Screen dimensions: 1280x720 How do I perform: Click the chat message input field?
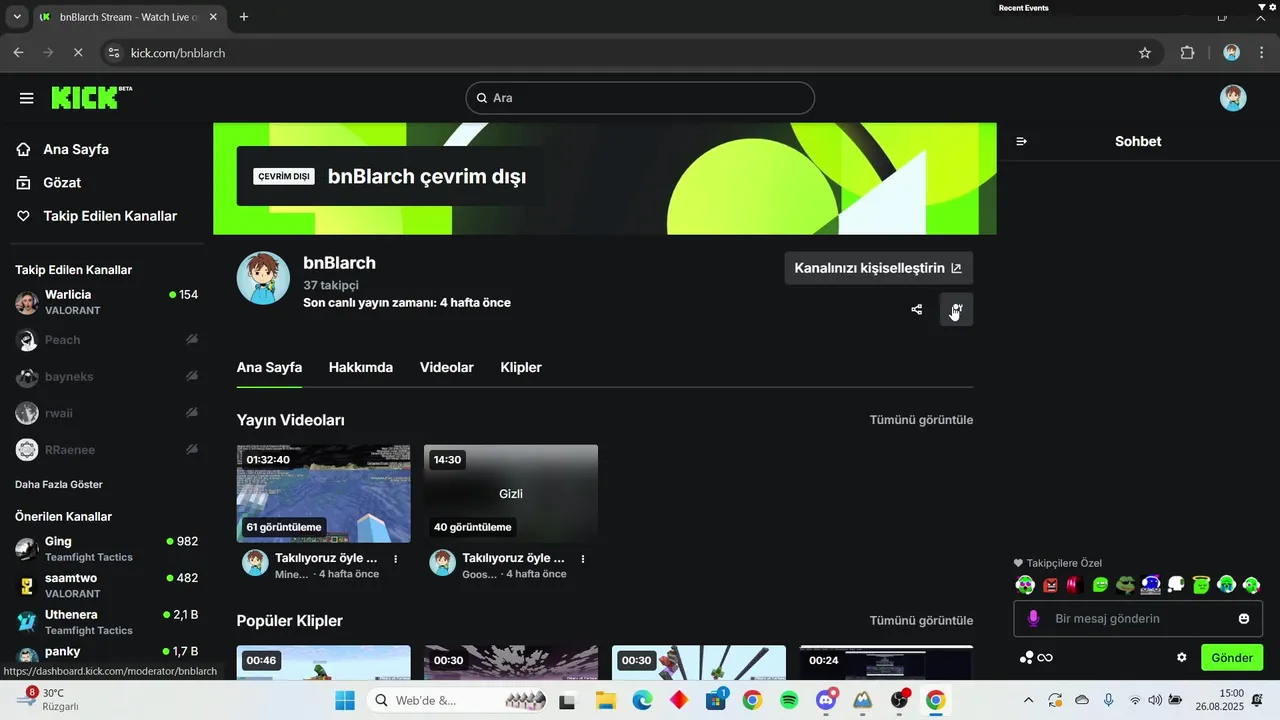pyautogui.click(x=1138, y=619)
